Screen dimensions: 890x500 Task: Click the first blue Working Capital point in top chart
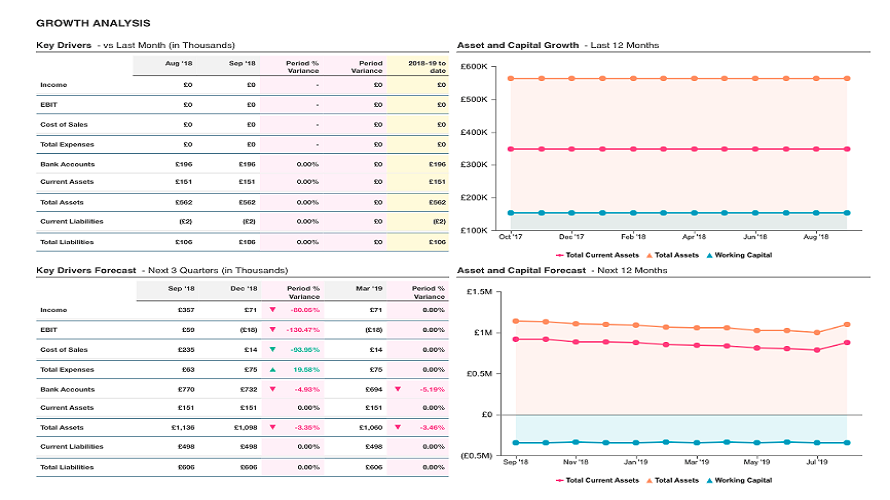pyautogui.click(x=511, y=213)
